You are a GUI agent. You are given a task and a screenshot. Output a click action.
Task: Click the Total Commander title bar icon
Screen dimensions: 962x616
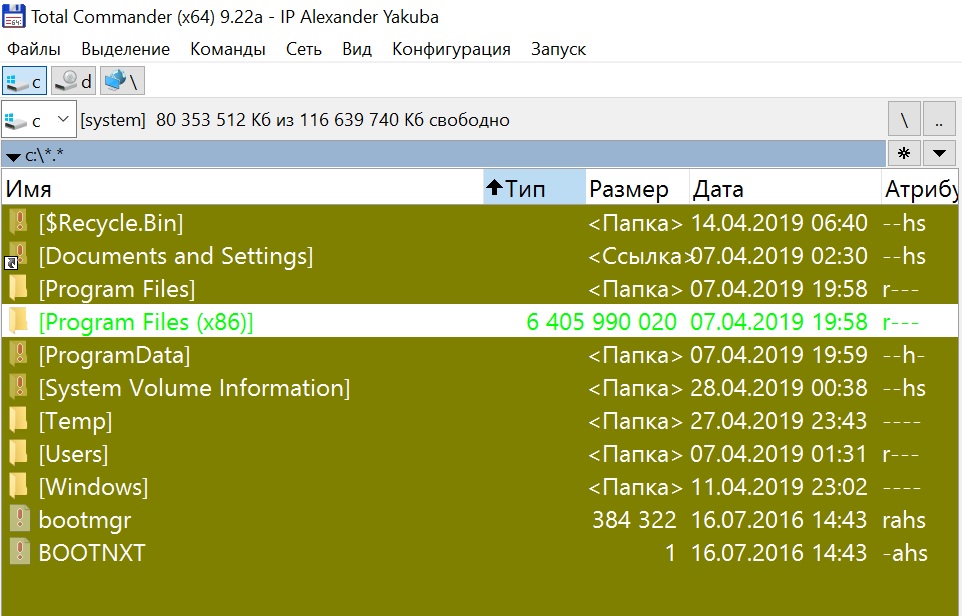coord(13,17)
